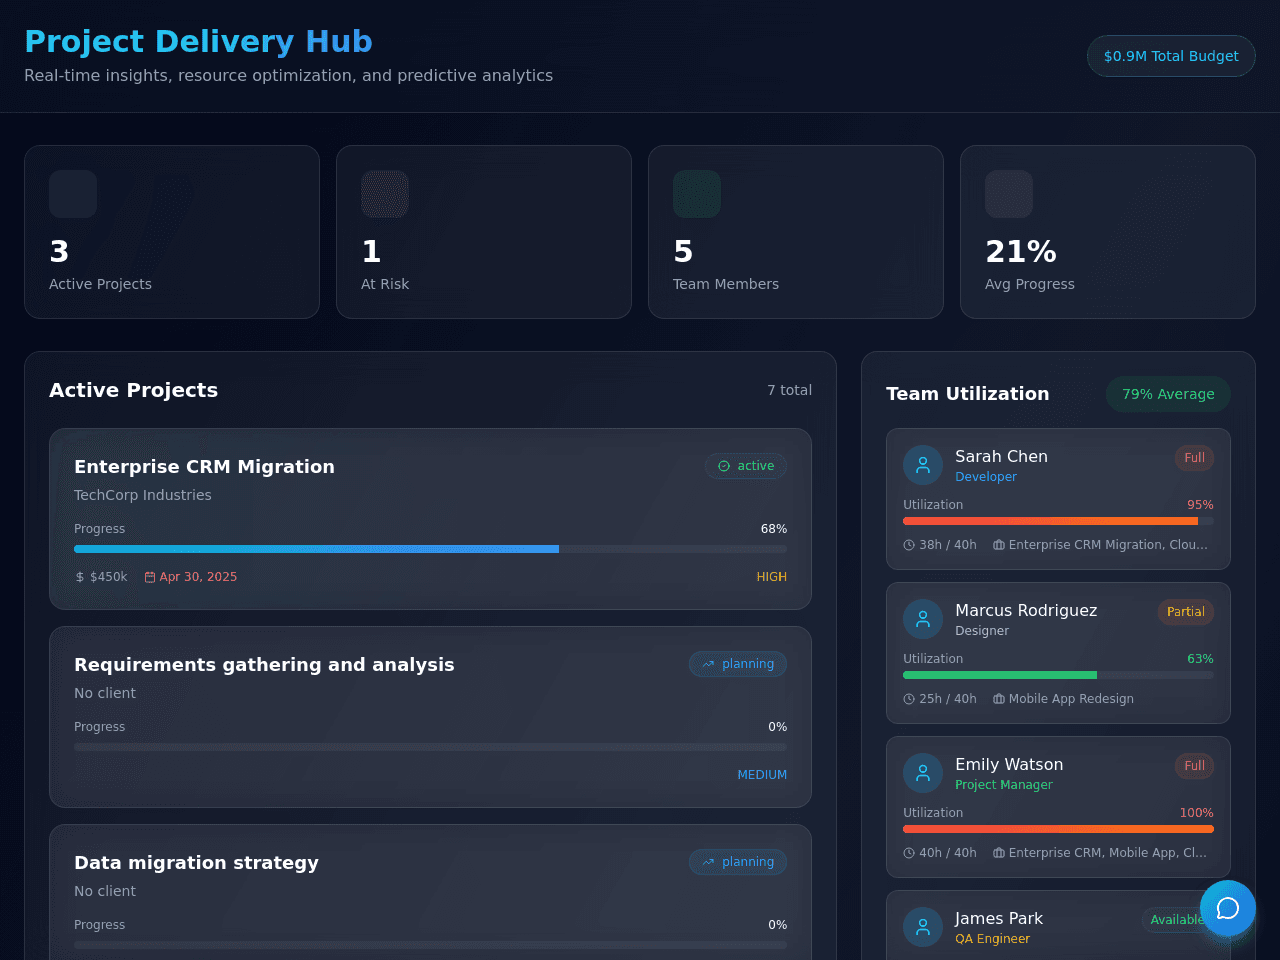Click the Avg Progress stat card icon
The height and width of the screenshot is (960, 1280).
(1009, 194)
